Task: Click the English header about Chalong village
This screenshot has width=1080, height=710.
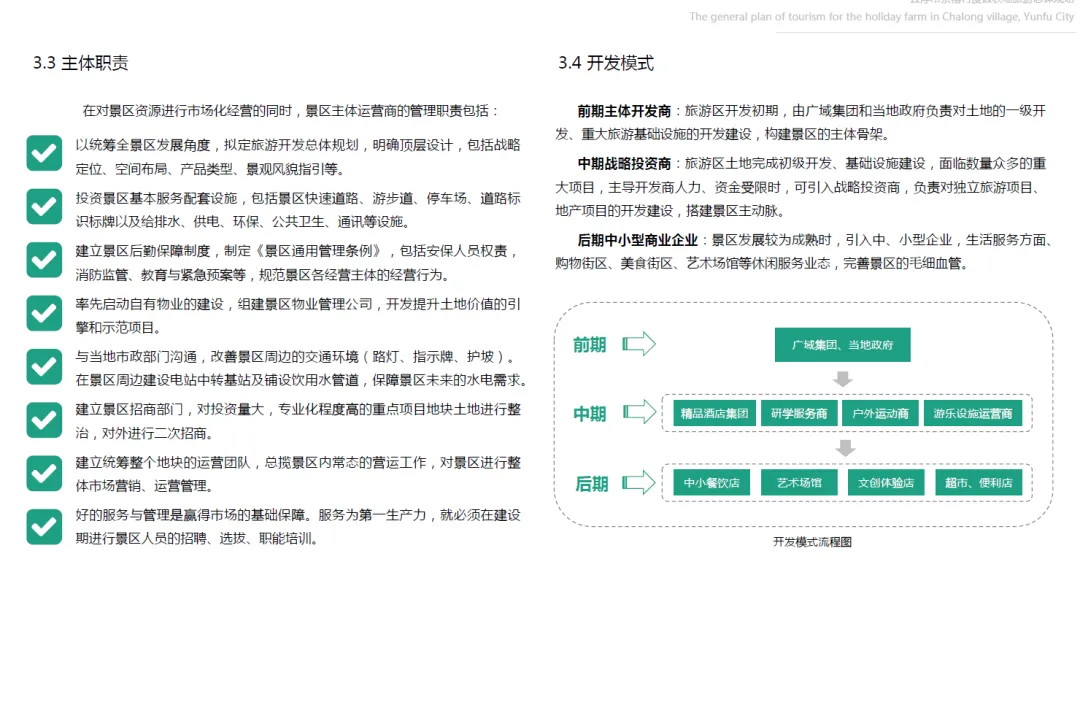Action: [x=881, y=17]
